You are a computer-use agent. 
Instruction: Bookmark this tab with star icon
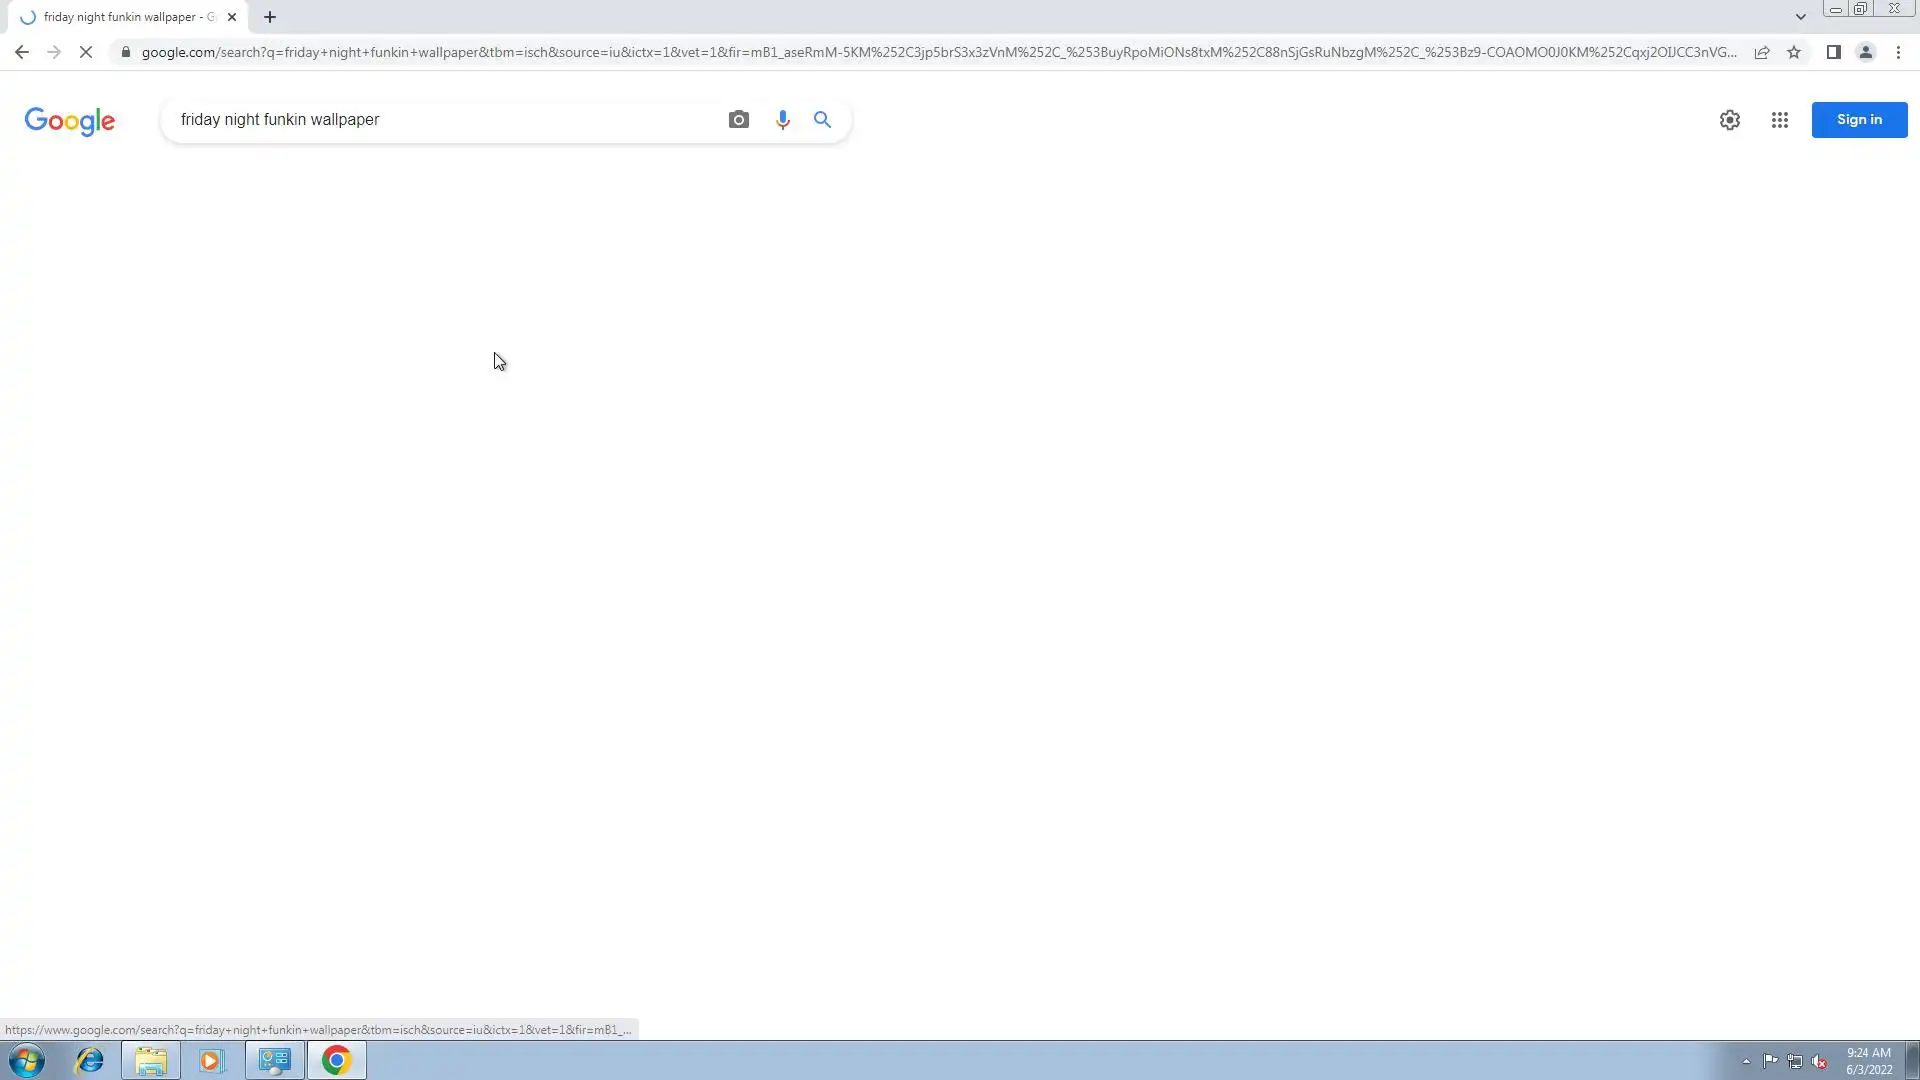pos(1794,52)
